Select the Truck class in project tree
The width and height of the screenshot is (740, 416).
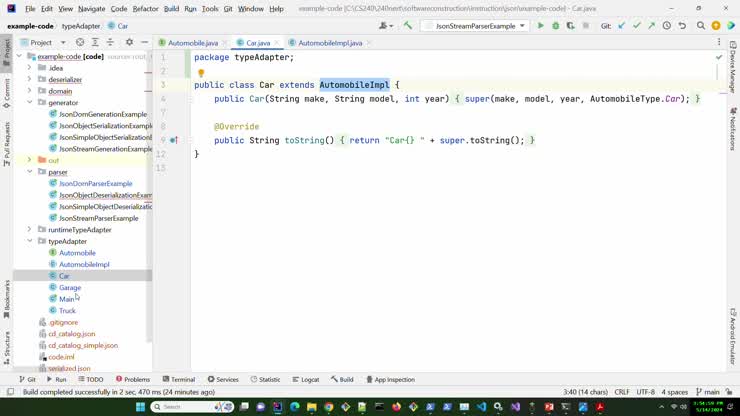click(x=67, y=311)
